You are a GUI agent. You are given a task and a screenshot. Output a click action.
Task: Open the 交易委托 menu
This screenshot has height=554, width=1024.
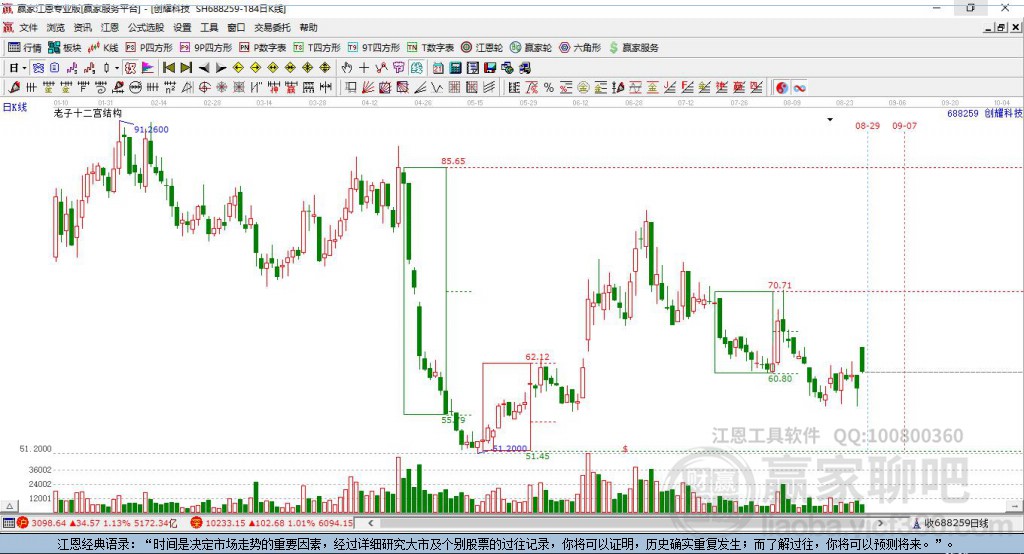coord(272,27)
